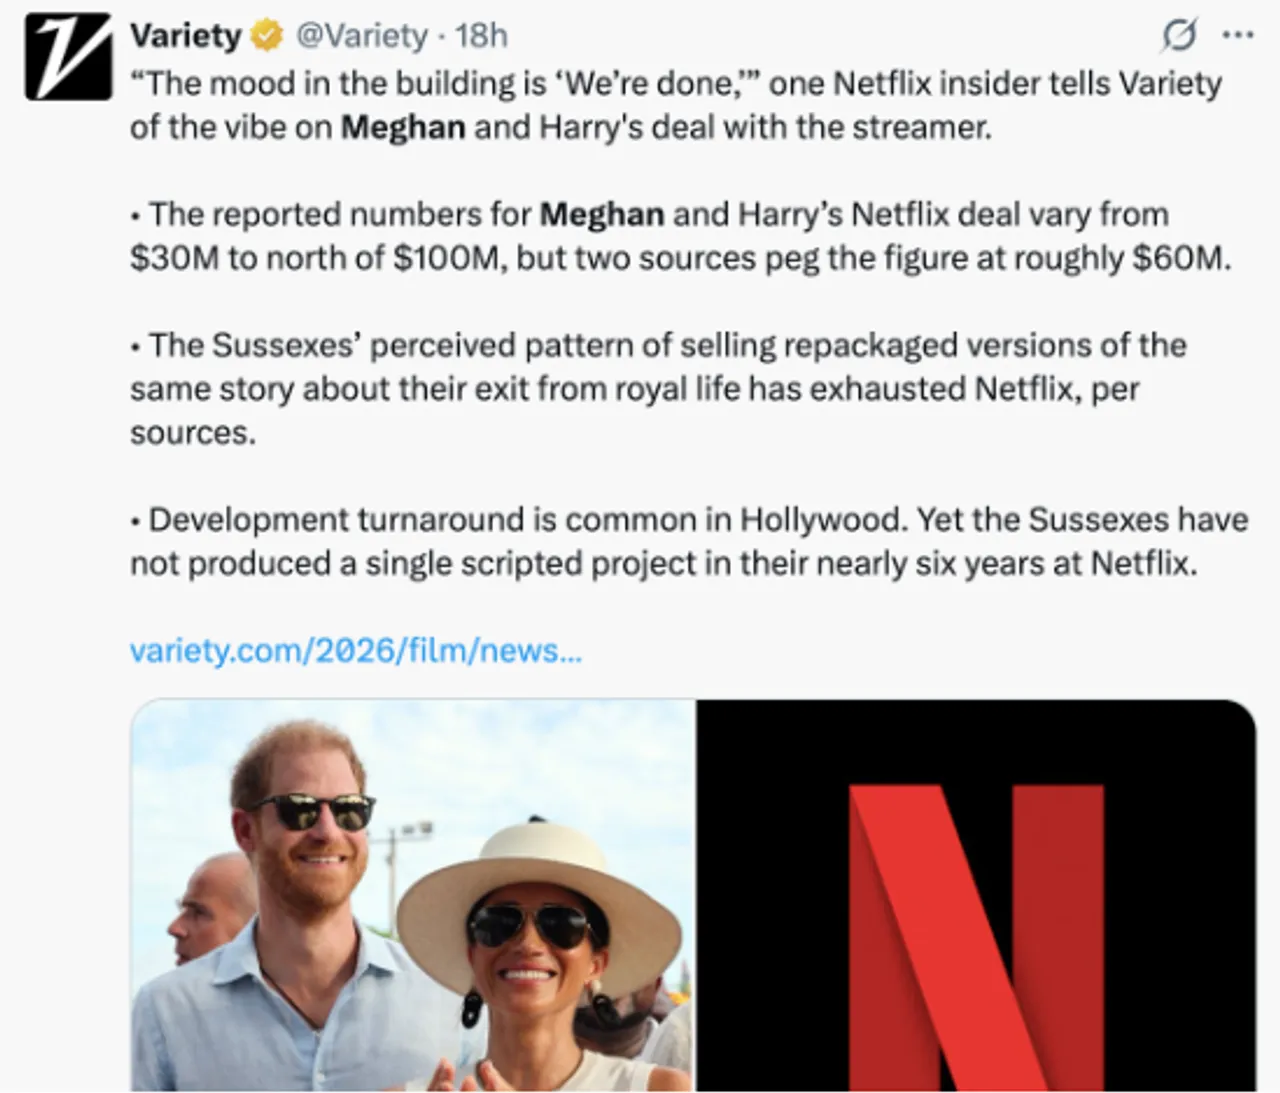The width and height of the screenshot is (1280, 1093).
Task: Click the 'repackaged versions' bullet paragraph
Action: pos(658,388)
